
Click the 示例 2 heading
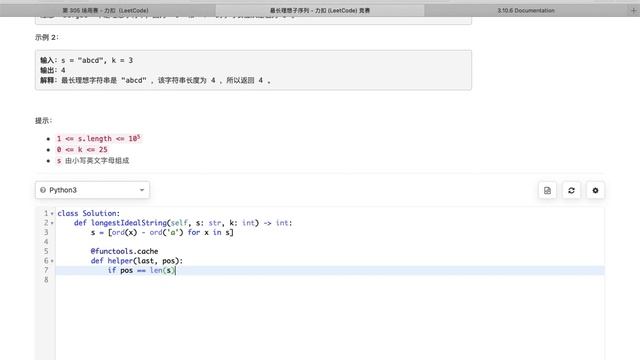[x=47, y=37]
